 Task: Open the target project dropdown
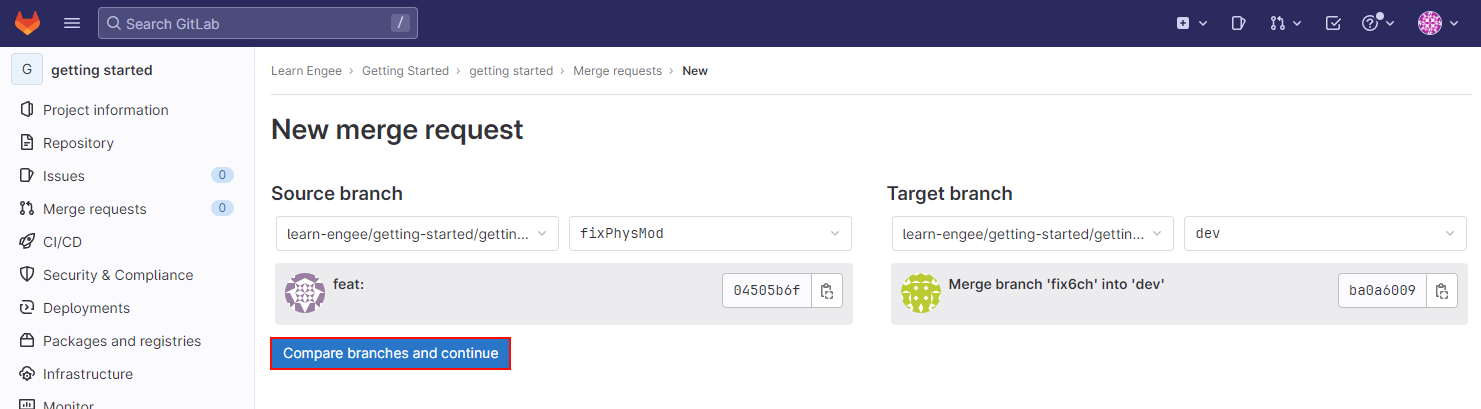(1033, 233)
